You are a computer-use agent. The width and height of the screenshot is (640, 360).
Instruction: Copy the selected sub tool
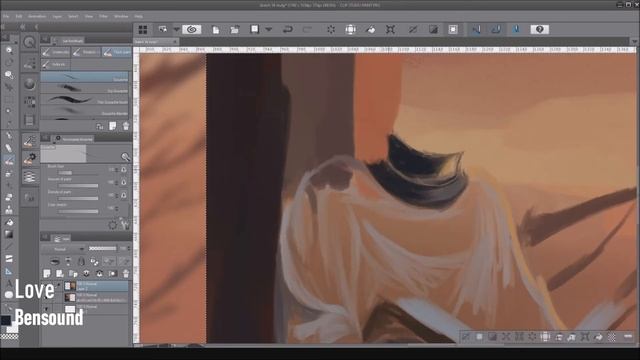pos(113,126)
